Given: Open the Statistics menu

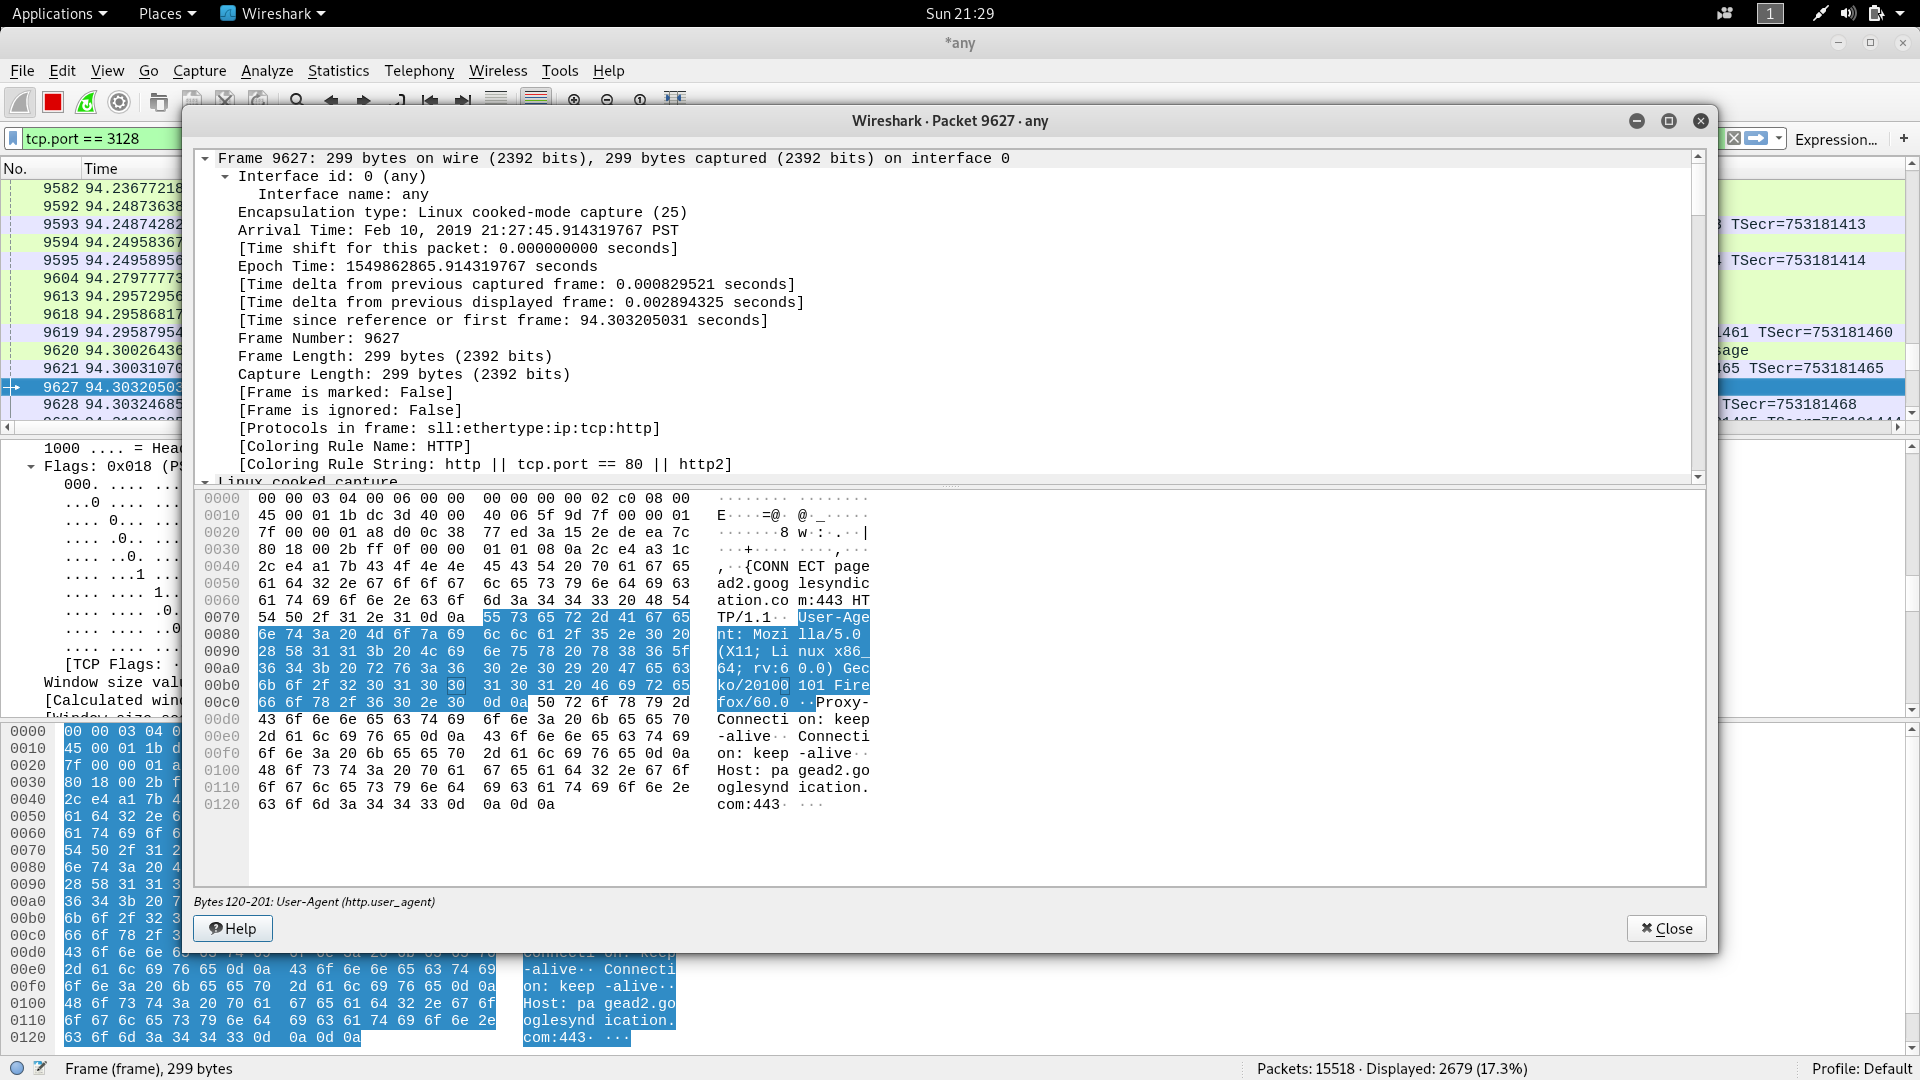Looking at the screenshot, I should tap(338, 71).
